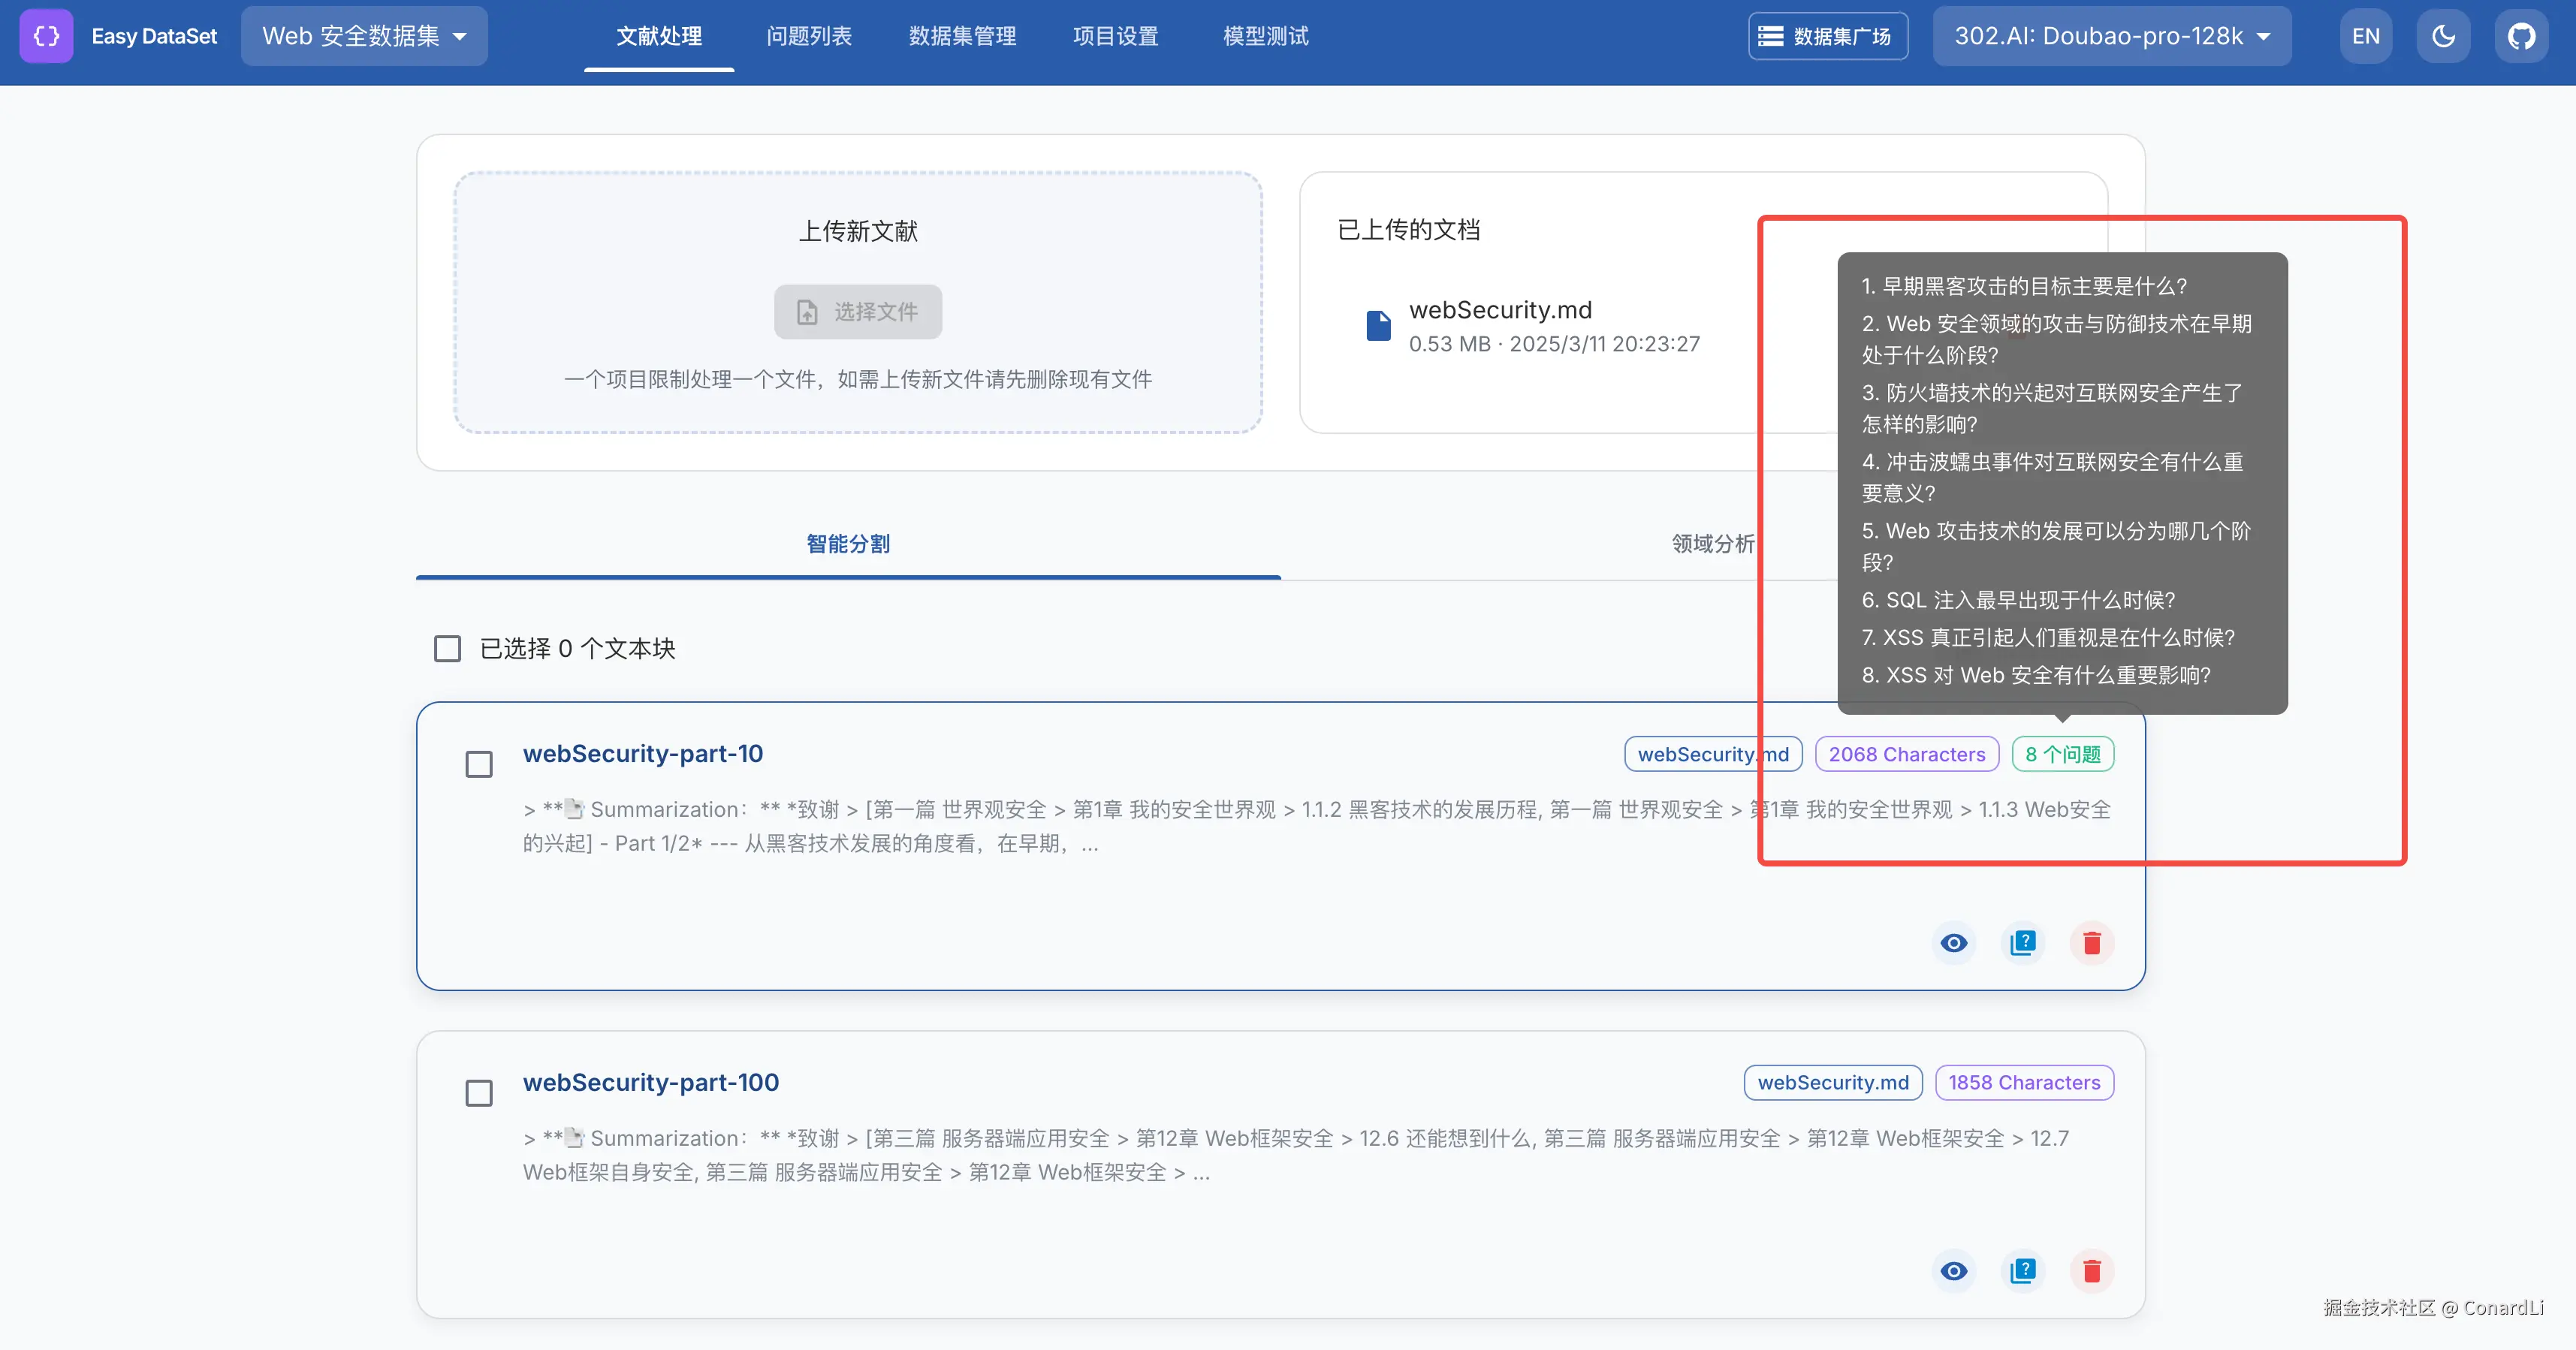Select the 智能分割 tab

point(848,543)
